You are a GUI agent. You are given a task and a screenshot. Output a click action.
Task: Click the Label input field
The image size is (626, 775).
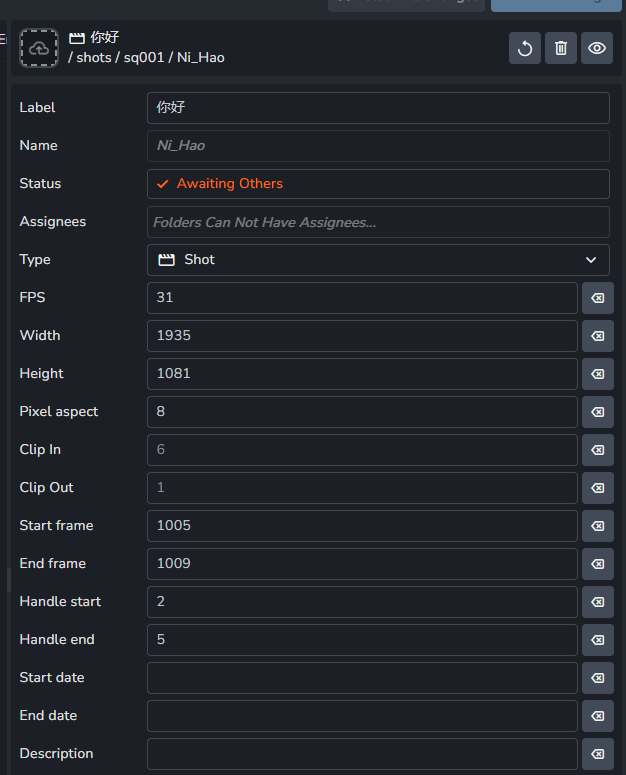[x=378, y=108]
